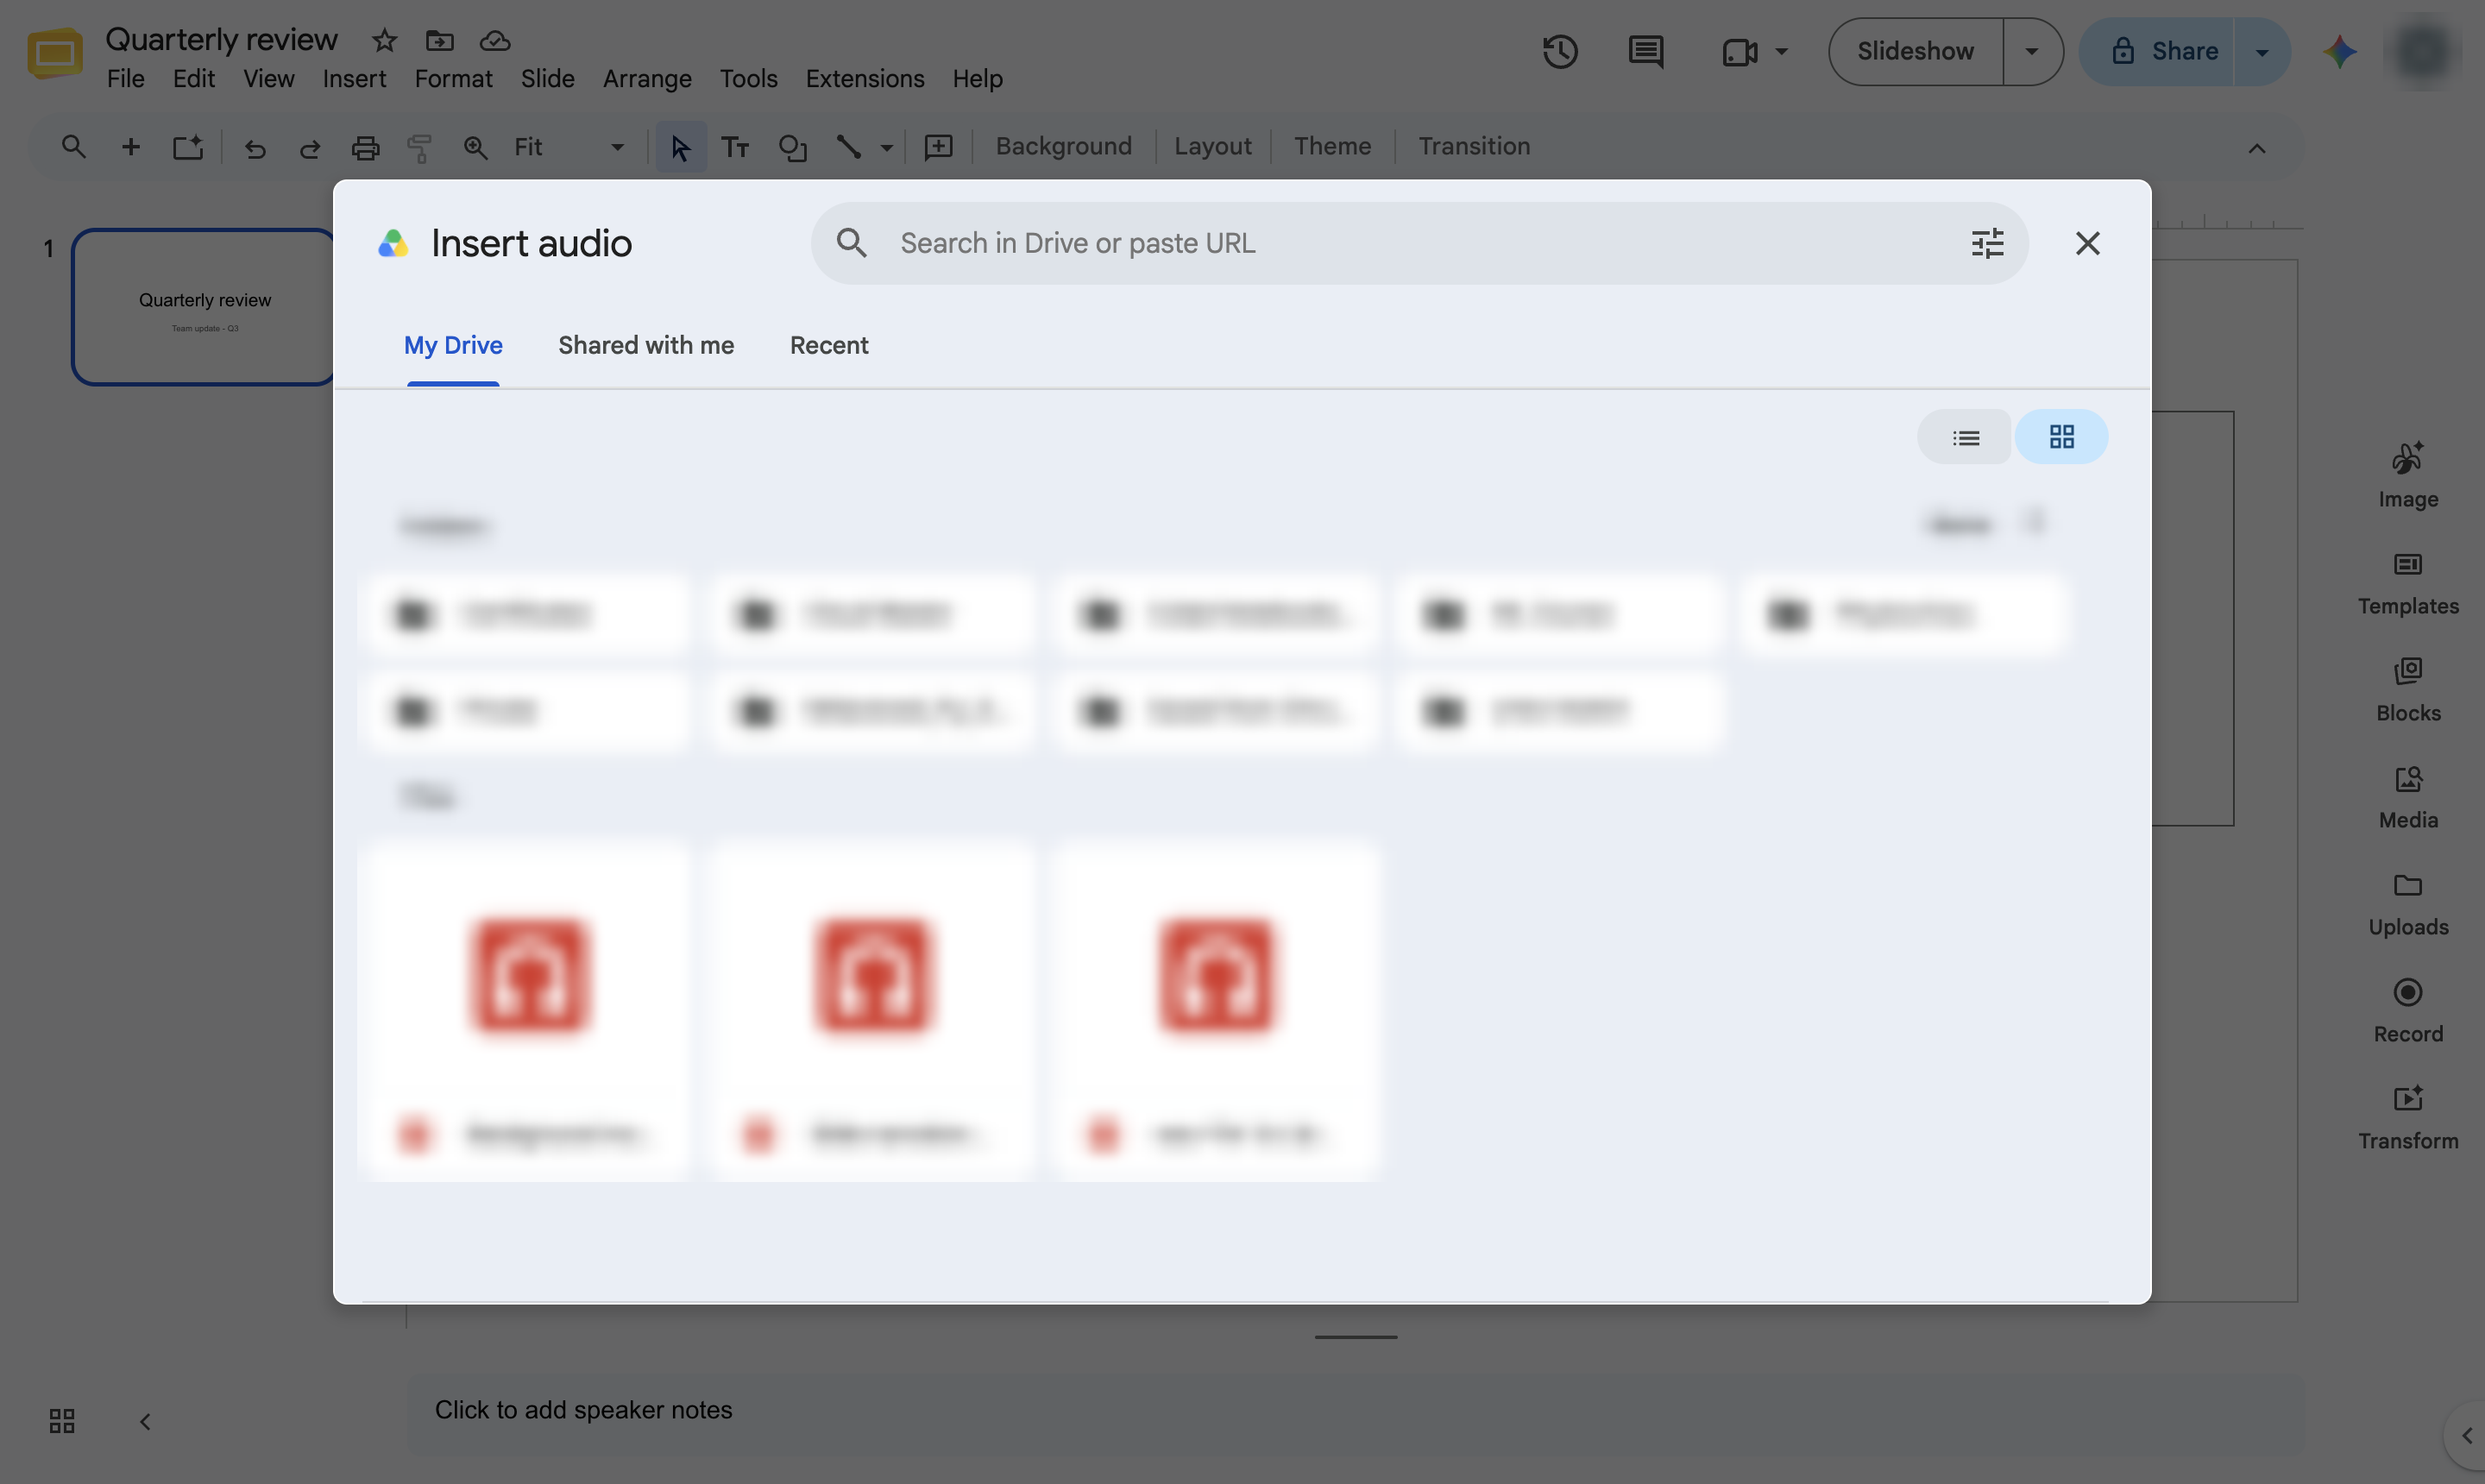Select the shape tool icon
The image size is (2485, 1484).
[792, 148]
